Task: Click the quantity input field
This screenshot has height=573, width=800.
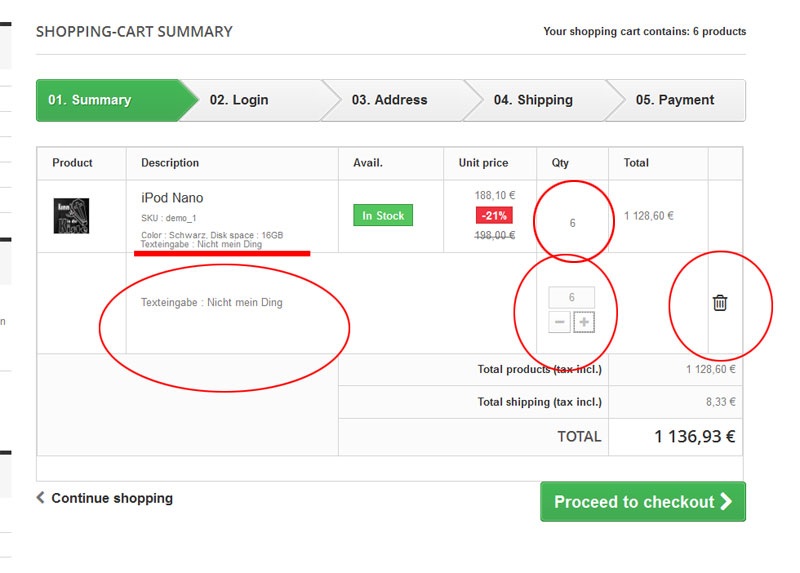Action: 571,298
